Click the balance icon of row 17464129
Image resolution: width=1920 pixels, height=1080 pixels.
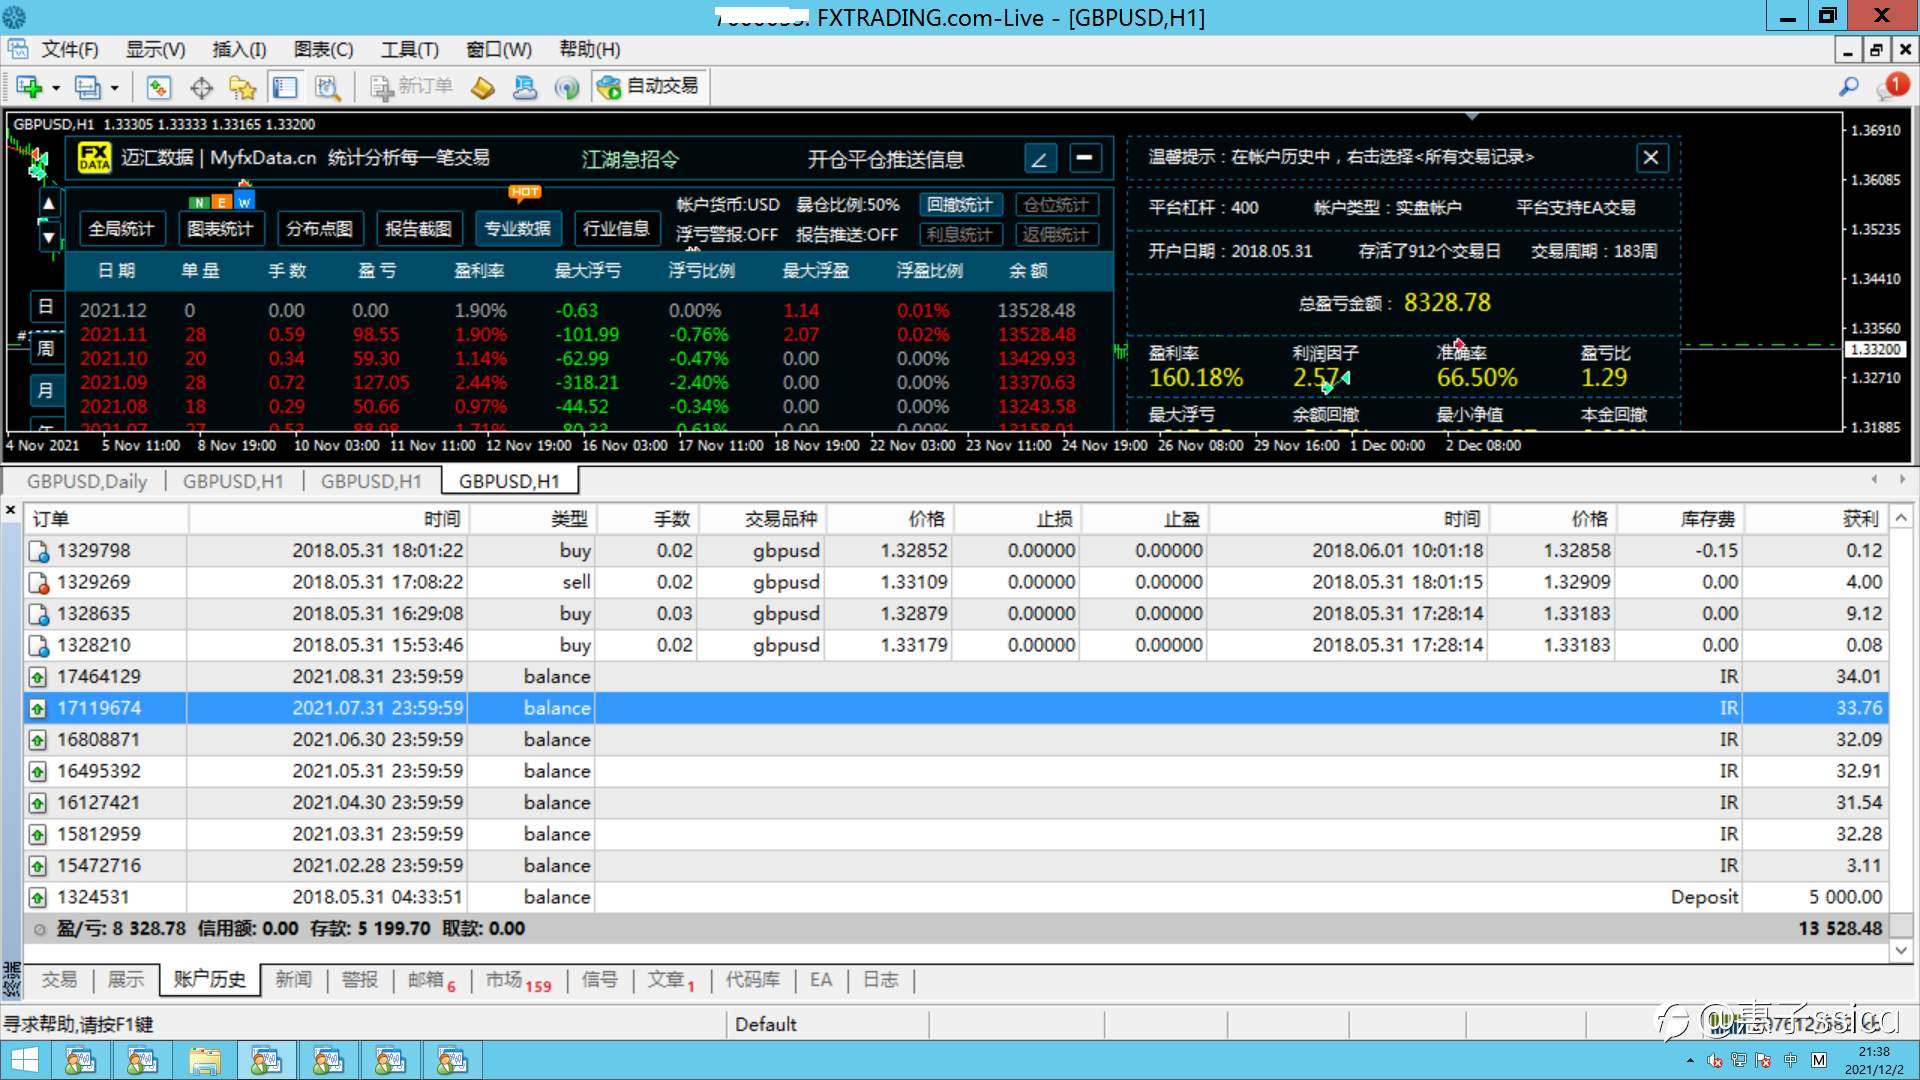point(38,677)
